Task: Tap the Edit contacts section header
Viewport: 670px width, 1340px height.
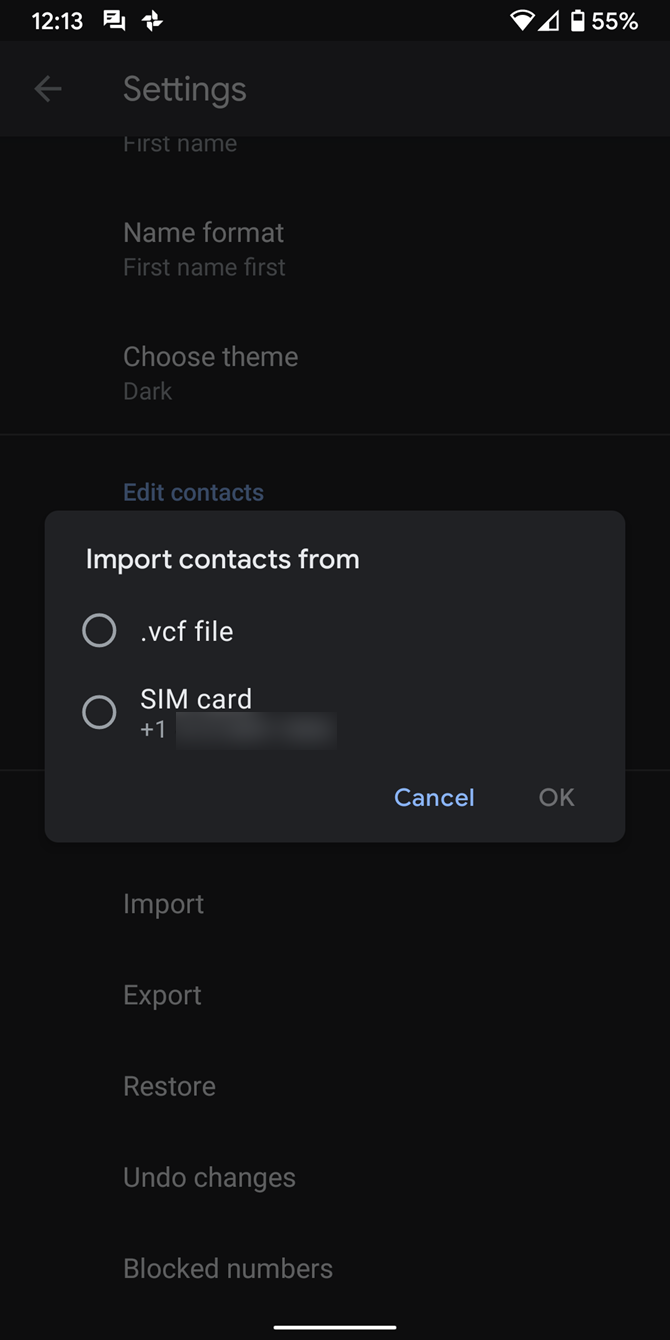Action: click(x=193, y=492)
